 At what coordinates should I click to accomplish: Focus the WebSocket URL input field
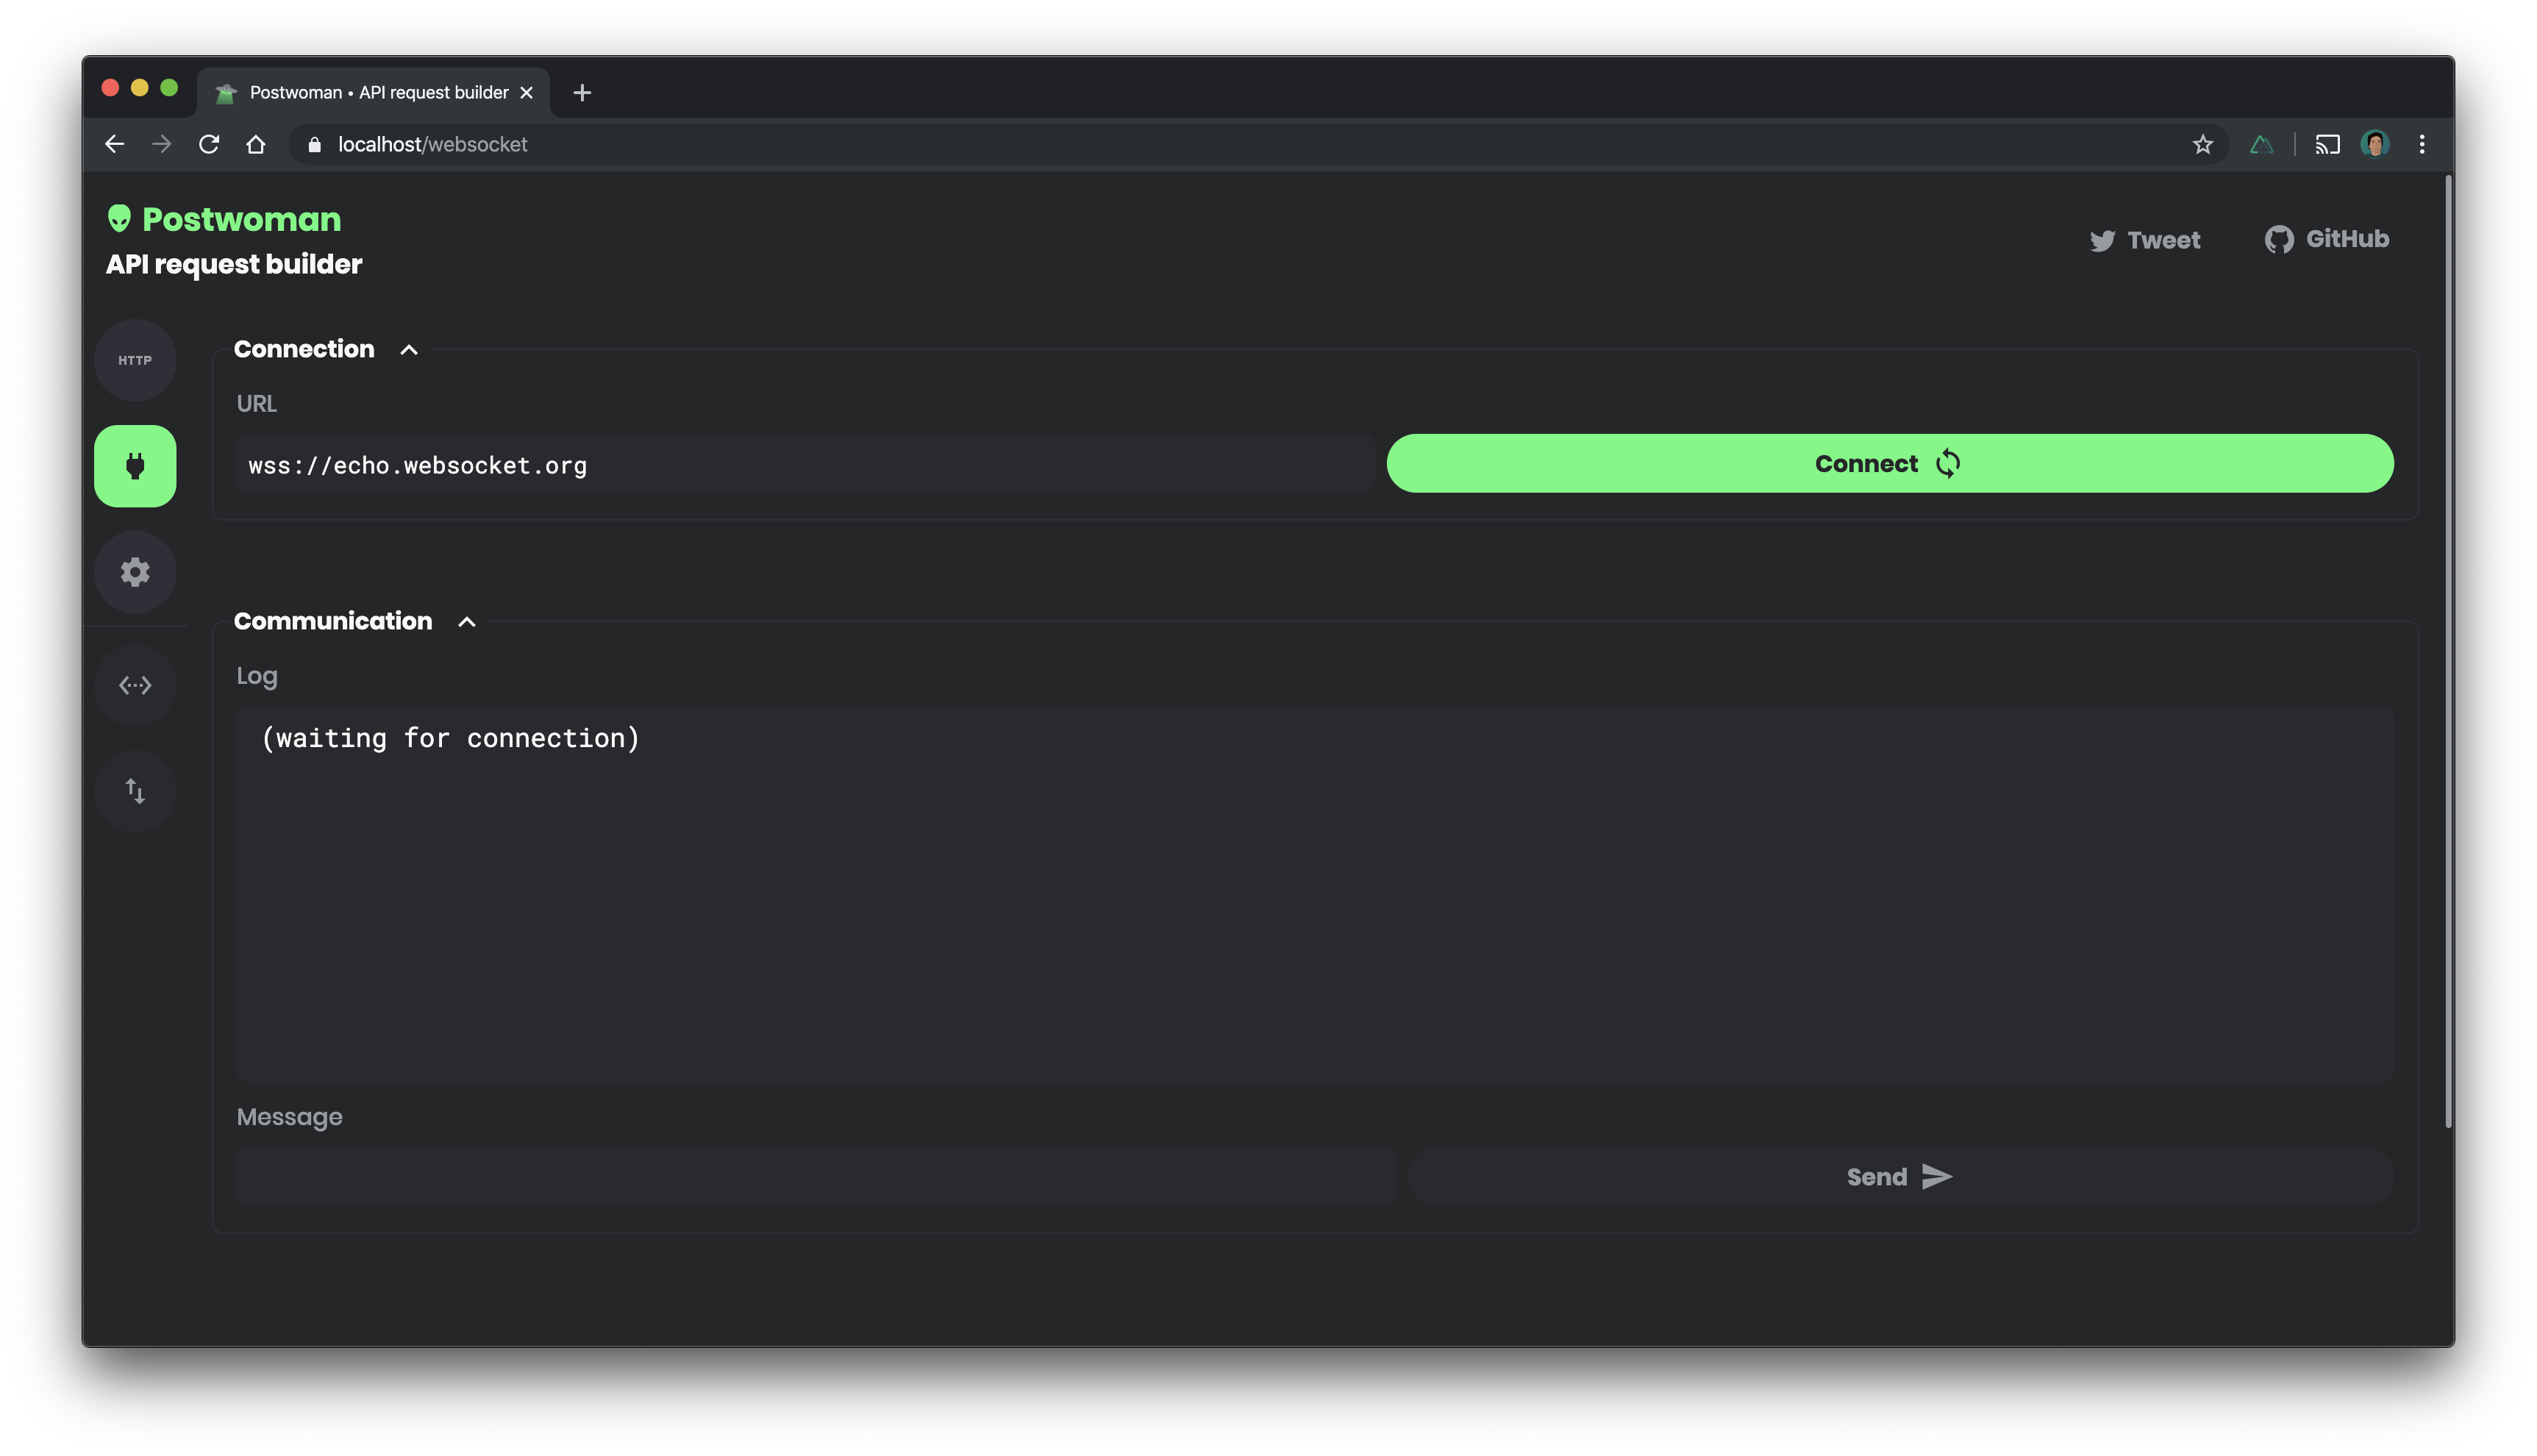click(804, 465)
